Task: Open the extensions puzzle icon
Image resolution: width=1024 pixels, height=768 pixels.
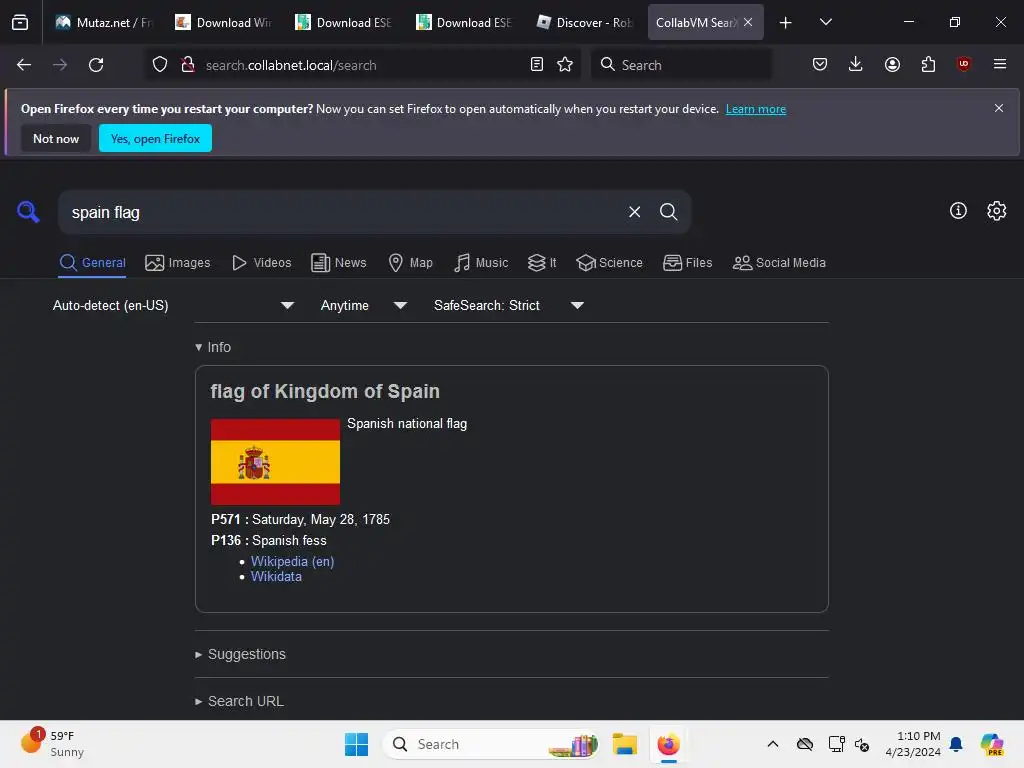Action: point(928,65)
